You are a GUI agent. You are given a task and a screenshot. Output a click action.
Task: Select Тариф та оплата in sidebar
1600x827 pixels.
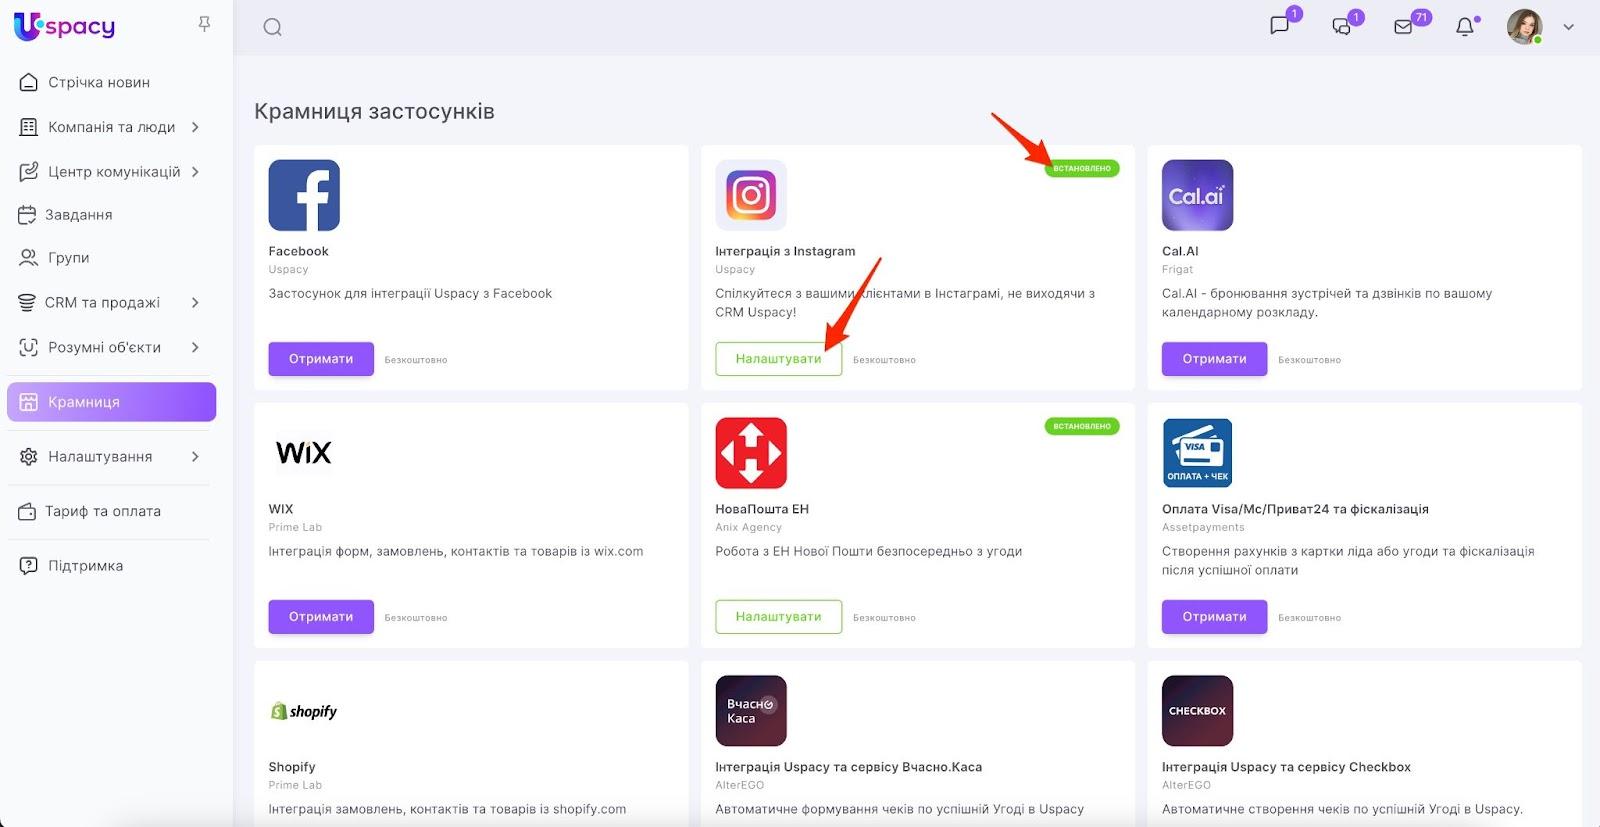[x=102, y=511]
